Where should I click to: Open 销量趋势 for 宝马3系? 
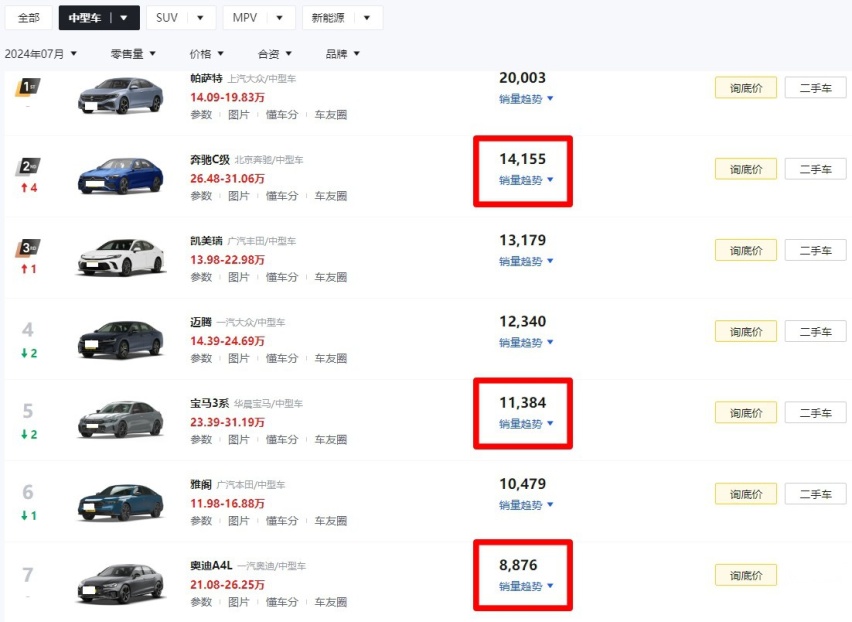pyautogui.click(x=526, y=424)
